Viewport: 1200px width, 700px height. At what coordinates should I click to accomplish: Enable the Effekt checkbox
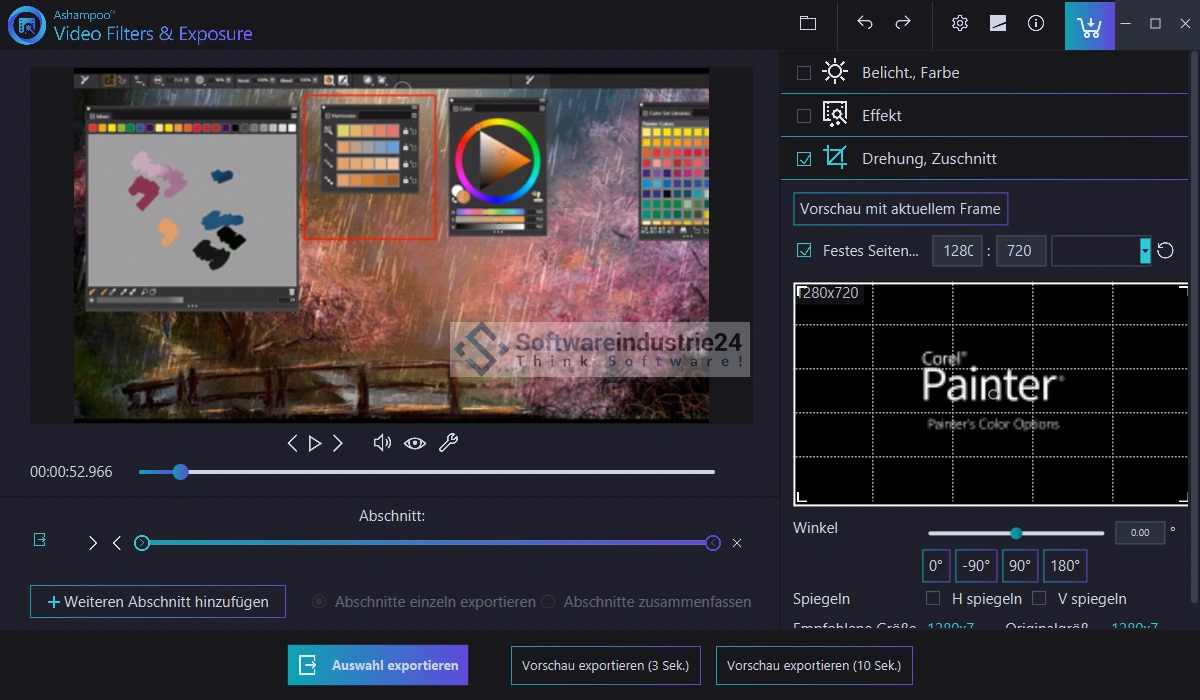[804, 116]
